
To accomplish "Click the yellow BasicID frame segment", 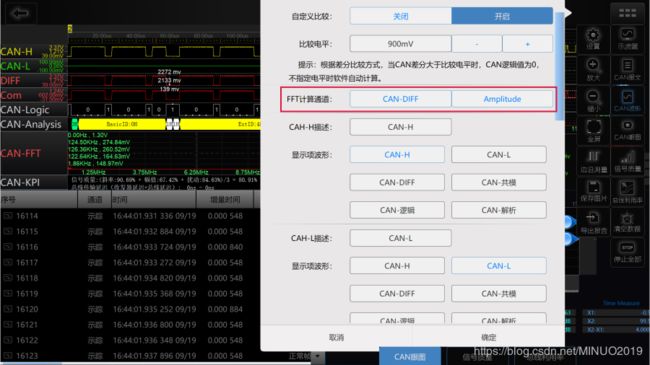I will 122,124.
